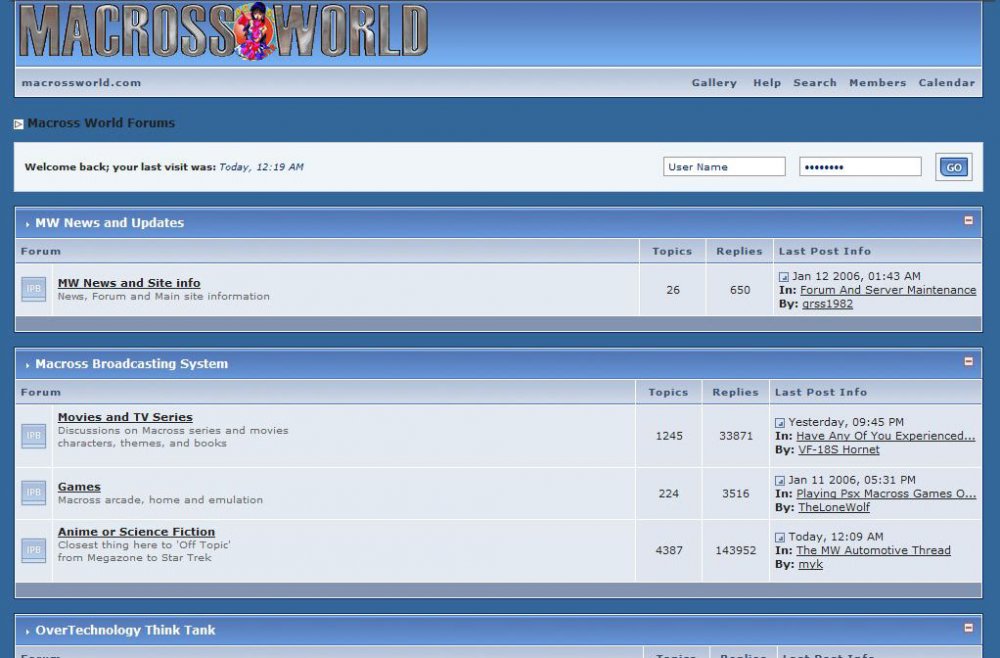
Task: Click the breadcrumb arrow icon beside Macross World Forums
Action: click(18, 124)
